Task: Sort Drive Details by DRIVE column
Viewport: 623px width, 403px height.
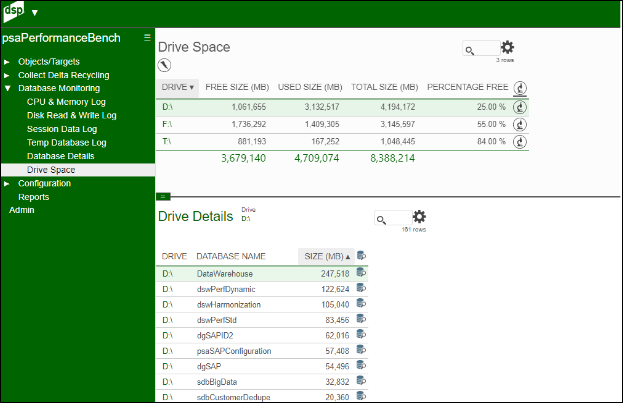Action: [174, 256]
